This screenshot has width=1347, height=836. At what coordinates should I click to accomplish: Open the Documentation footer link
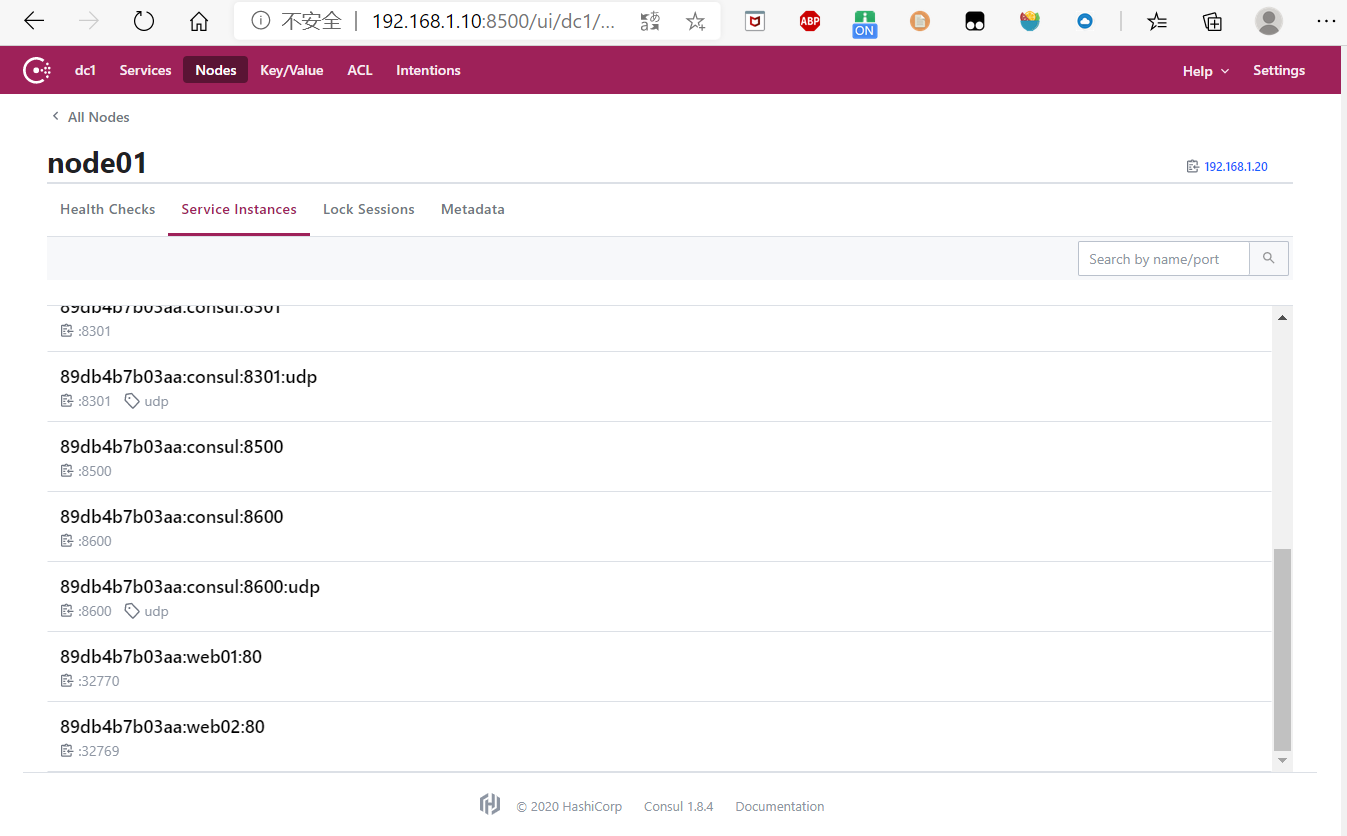(780, 806)
